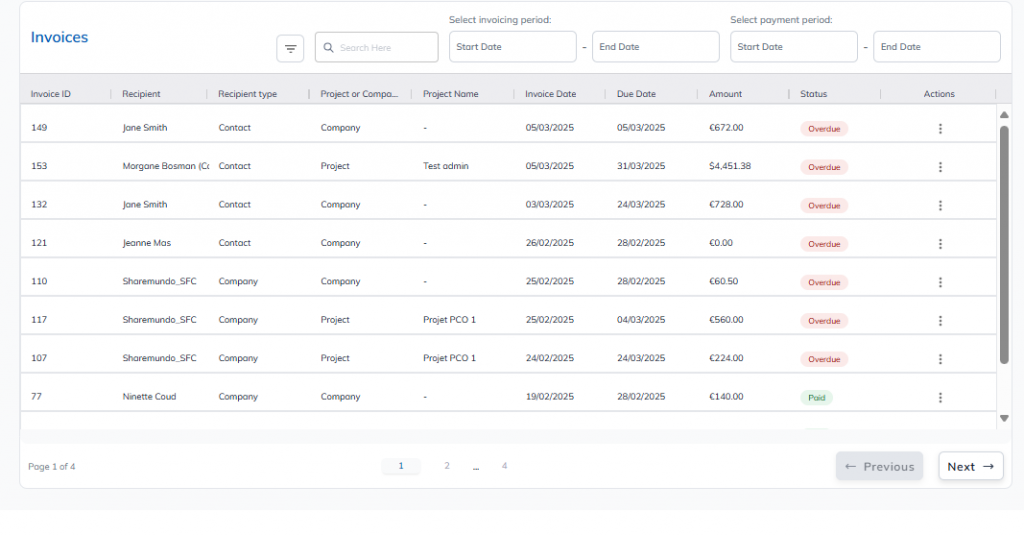Screen dimensions: 1024x535
Task: Click the scrollbar down arrow
Action: (1004, 418)
